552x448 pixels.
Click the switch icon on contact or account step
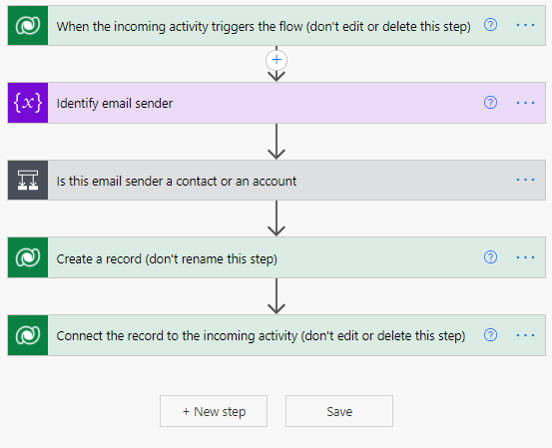pos(28,180)
